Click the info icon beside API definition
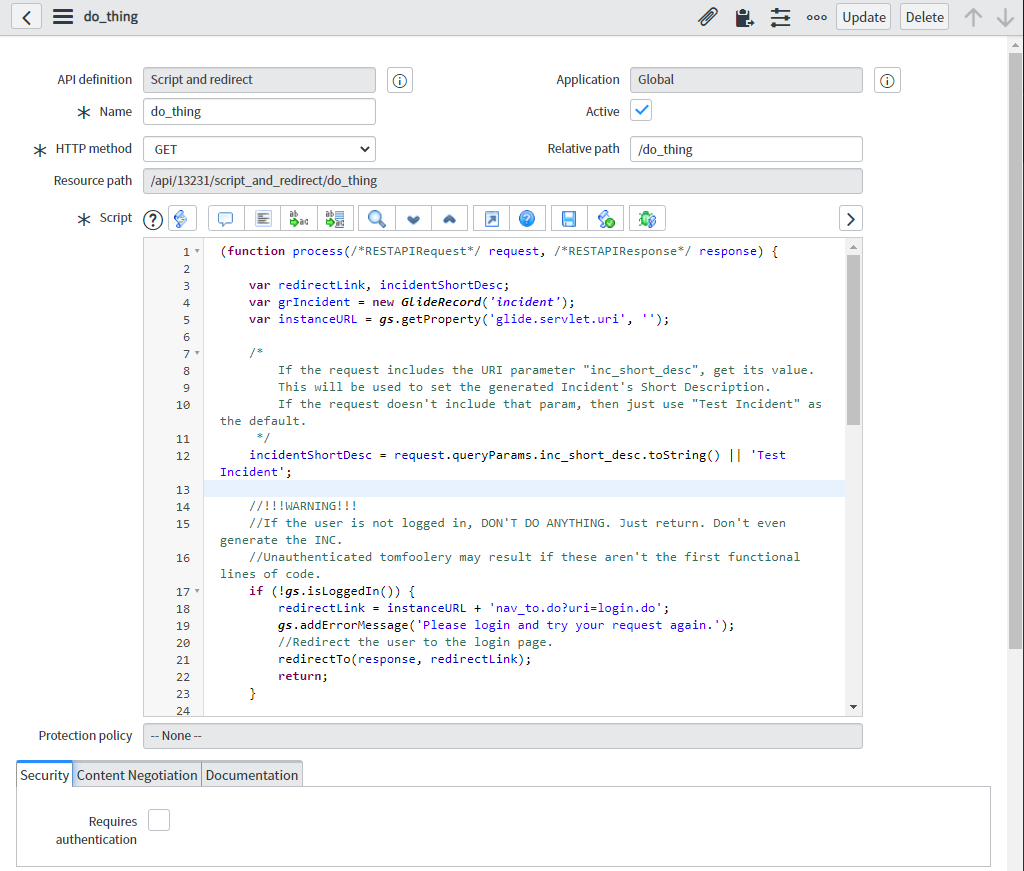The width and height of the screenshot is (1024, 871). pyautogui.click(x=399, y=81)
